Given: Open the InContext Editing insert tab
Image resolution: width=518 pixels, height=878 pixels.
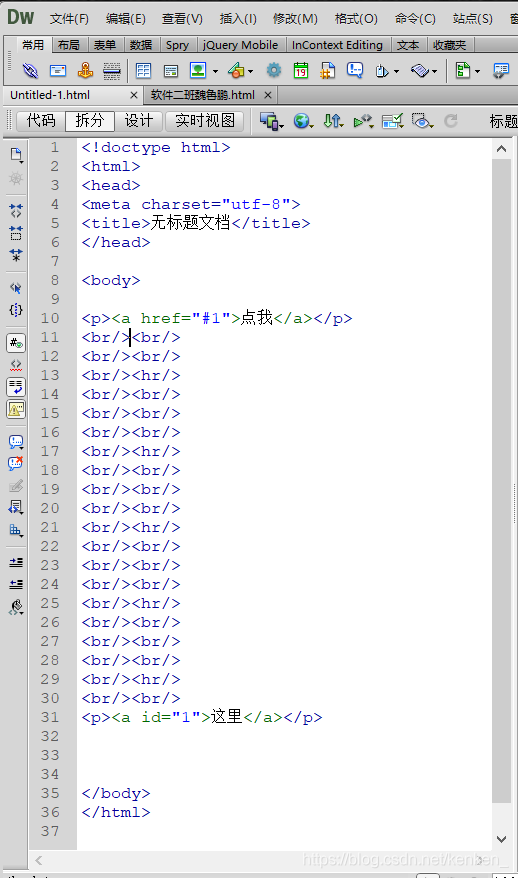Looking at the screenshot, I should click(x=337, y=45).
